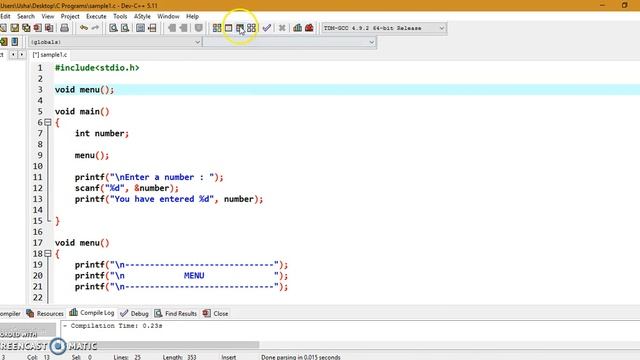Image resolution: width=640 pixels, height=360 pixels.
Task: Click the left-pane tab scroll left arrow
Action: (x=13, y=54)
